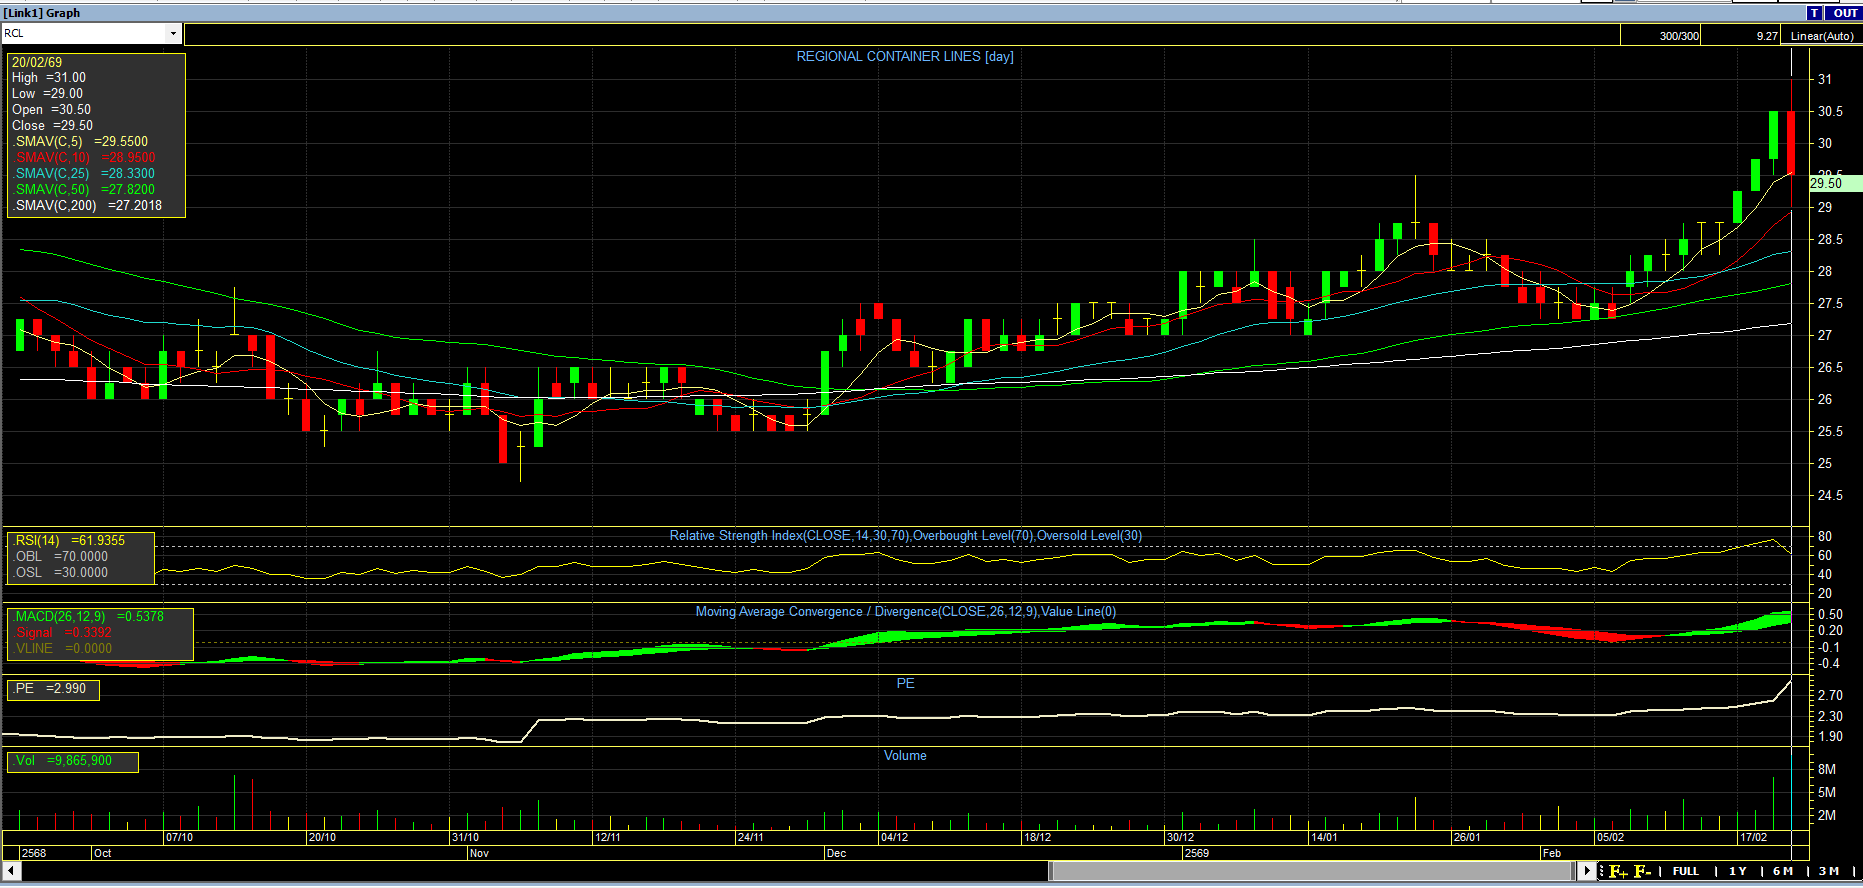Click the OUT button in title bar

[1845, 13]
